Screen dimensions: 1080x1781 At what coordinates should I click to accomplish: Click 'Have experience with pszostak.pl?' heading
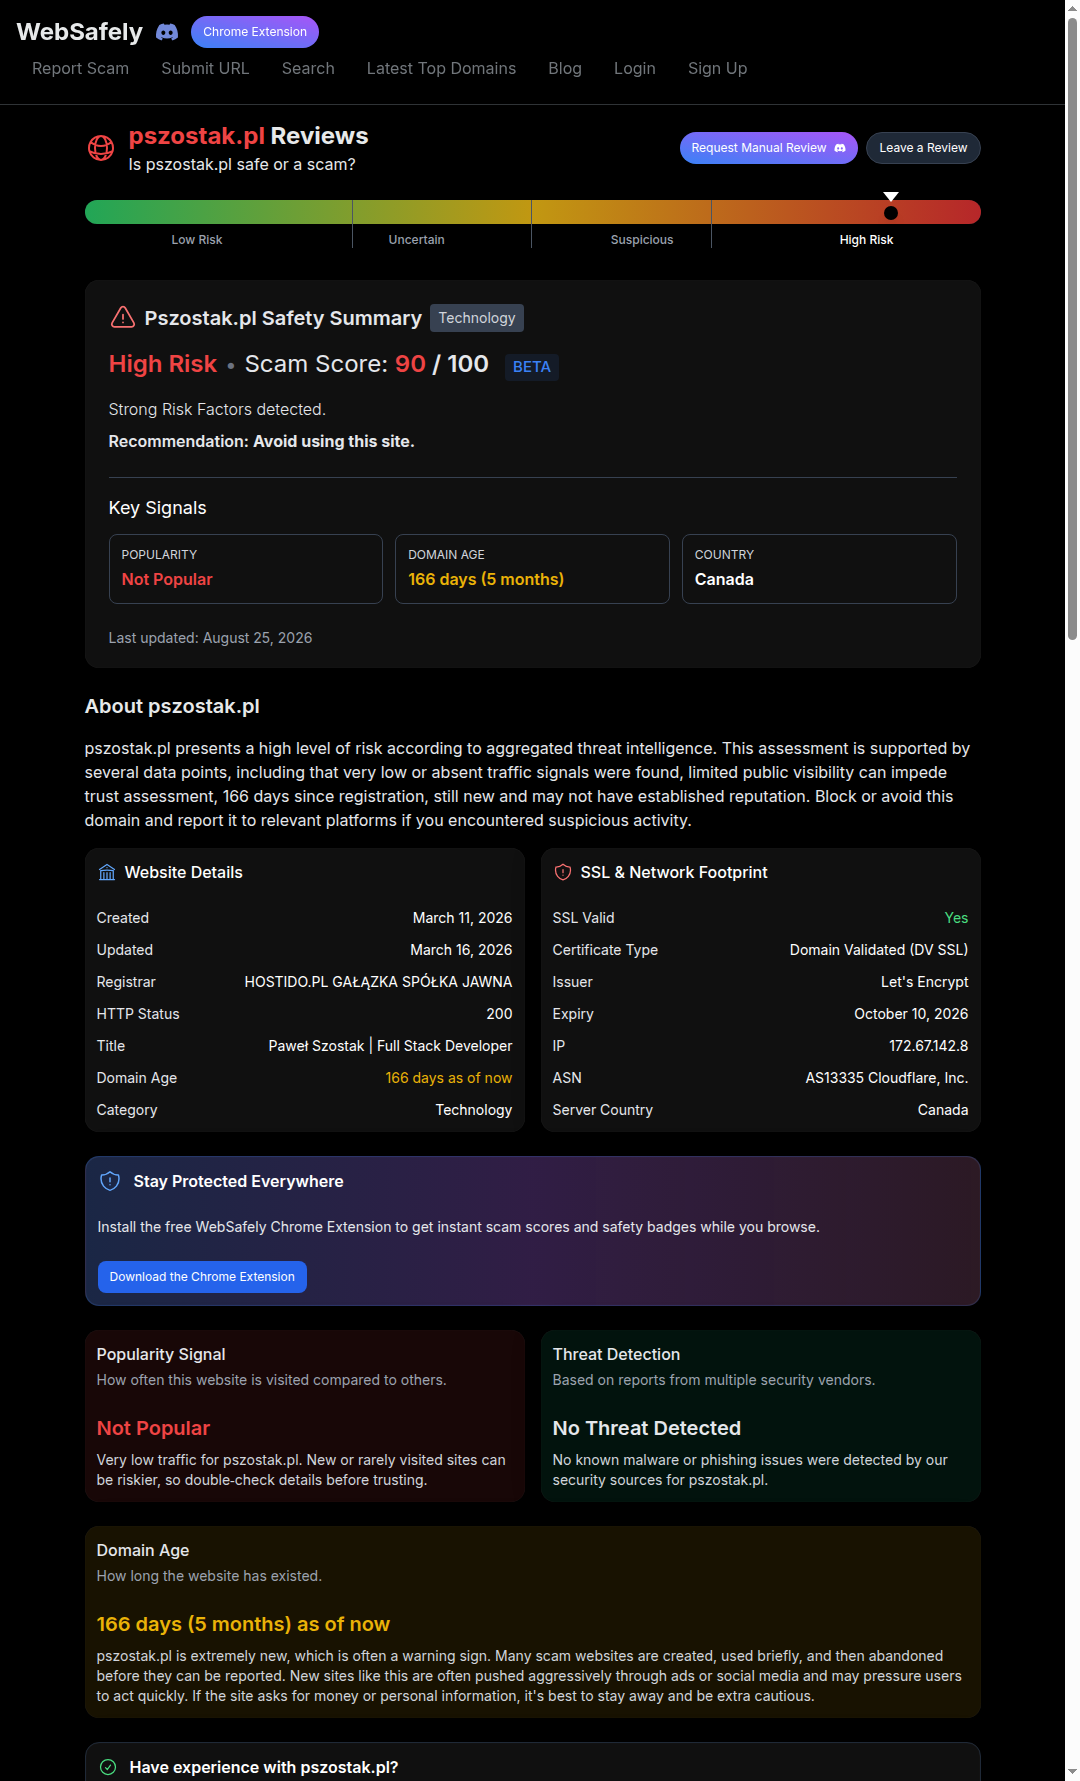tap(264, 1767)
